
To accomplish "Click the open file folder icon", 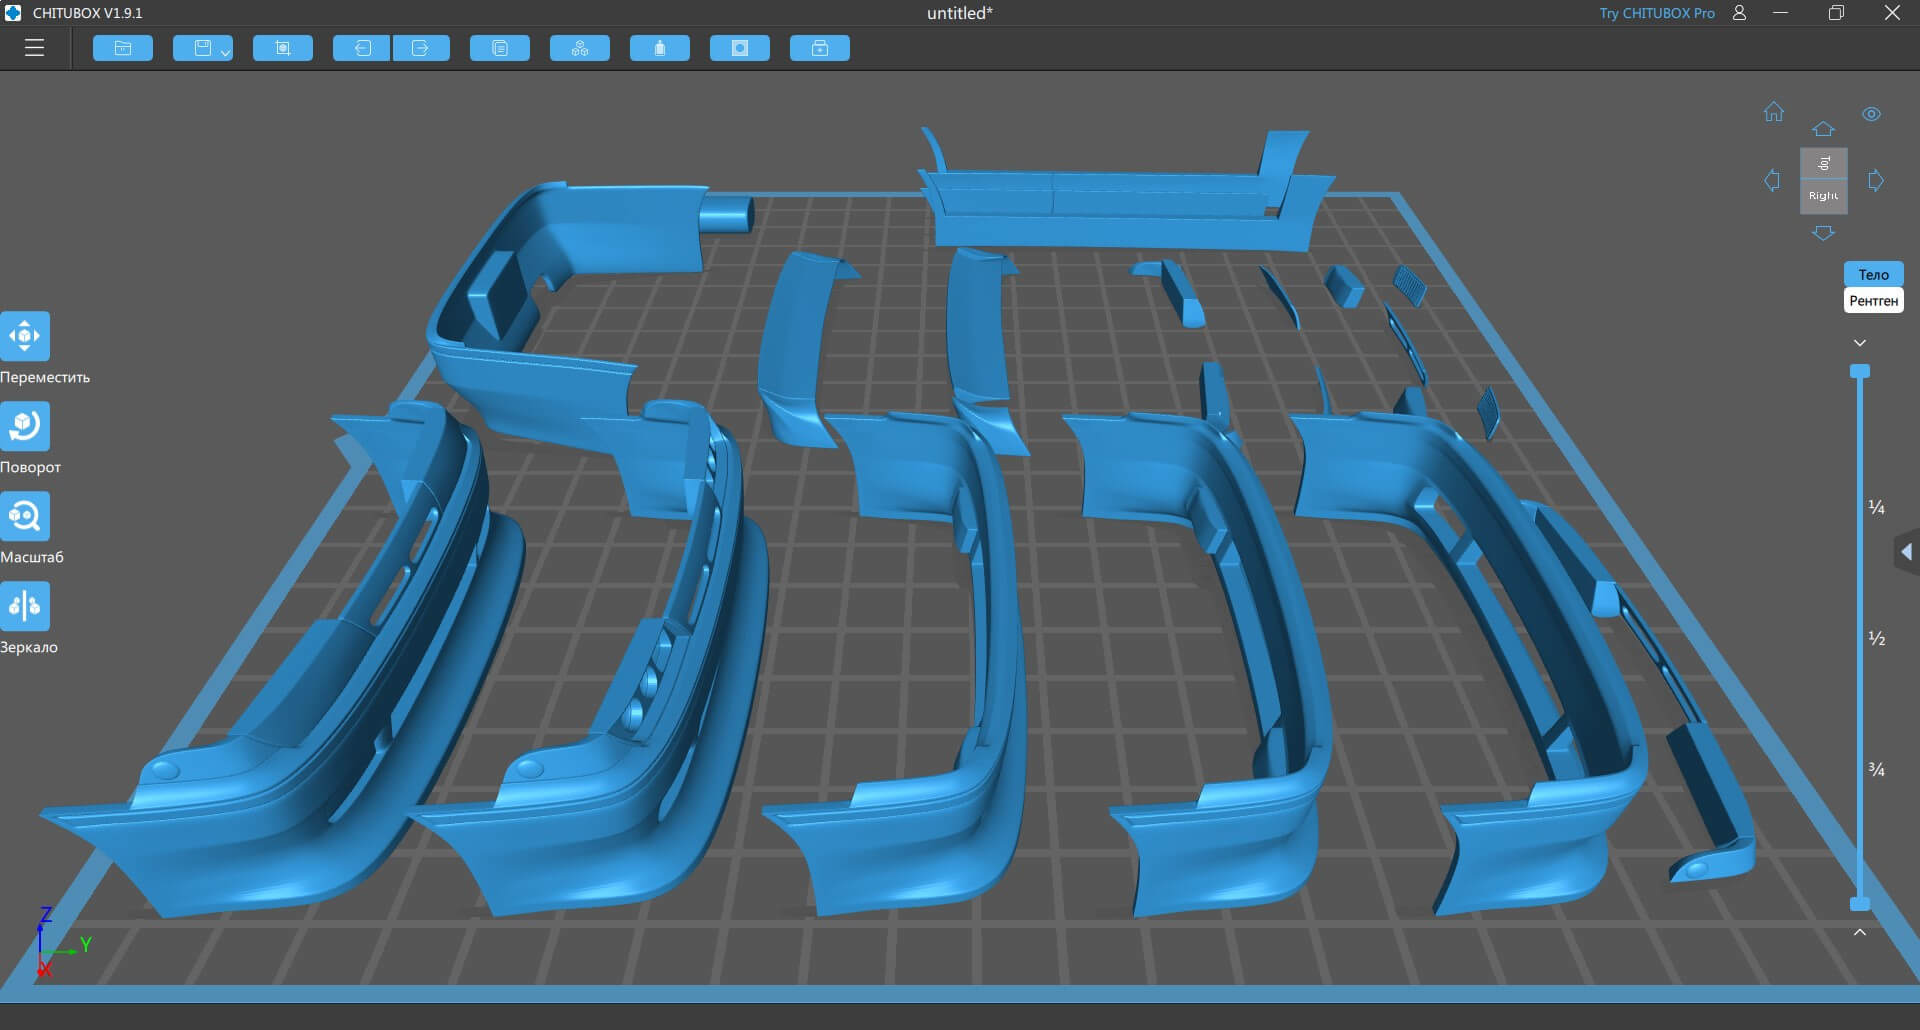I will coord(123,48).
